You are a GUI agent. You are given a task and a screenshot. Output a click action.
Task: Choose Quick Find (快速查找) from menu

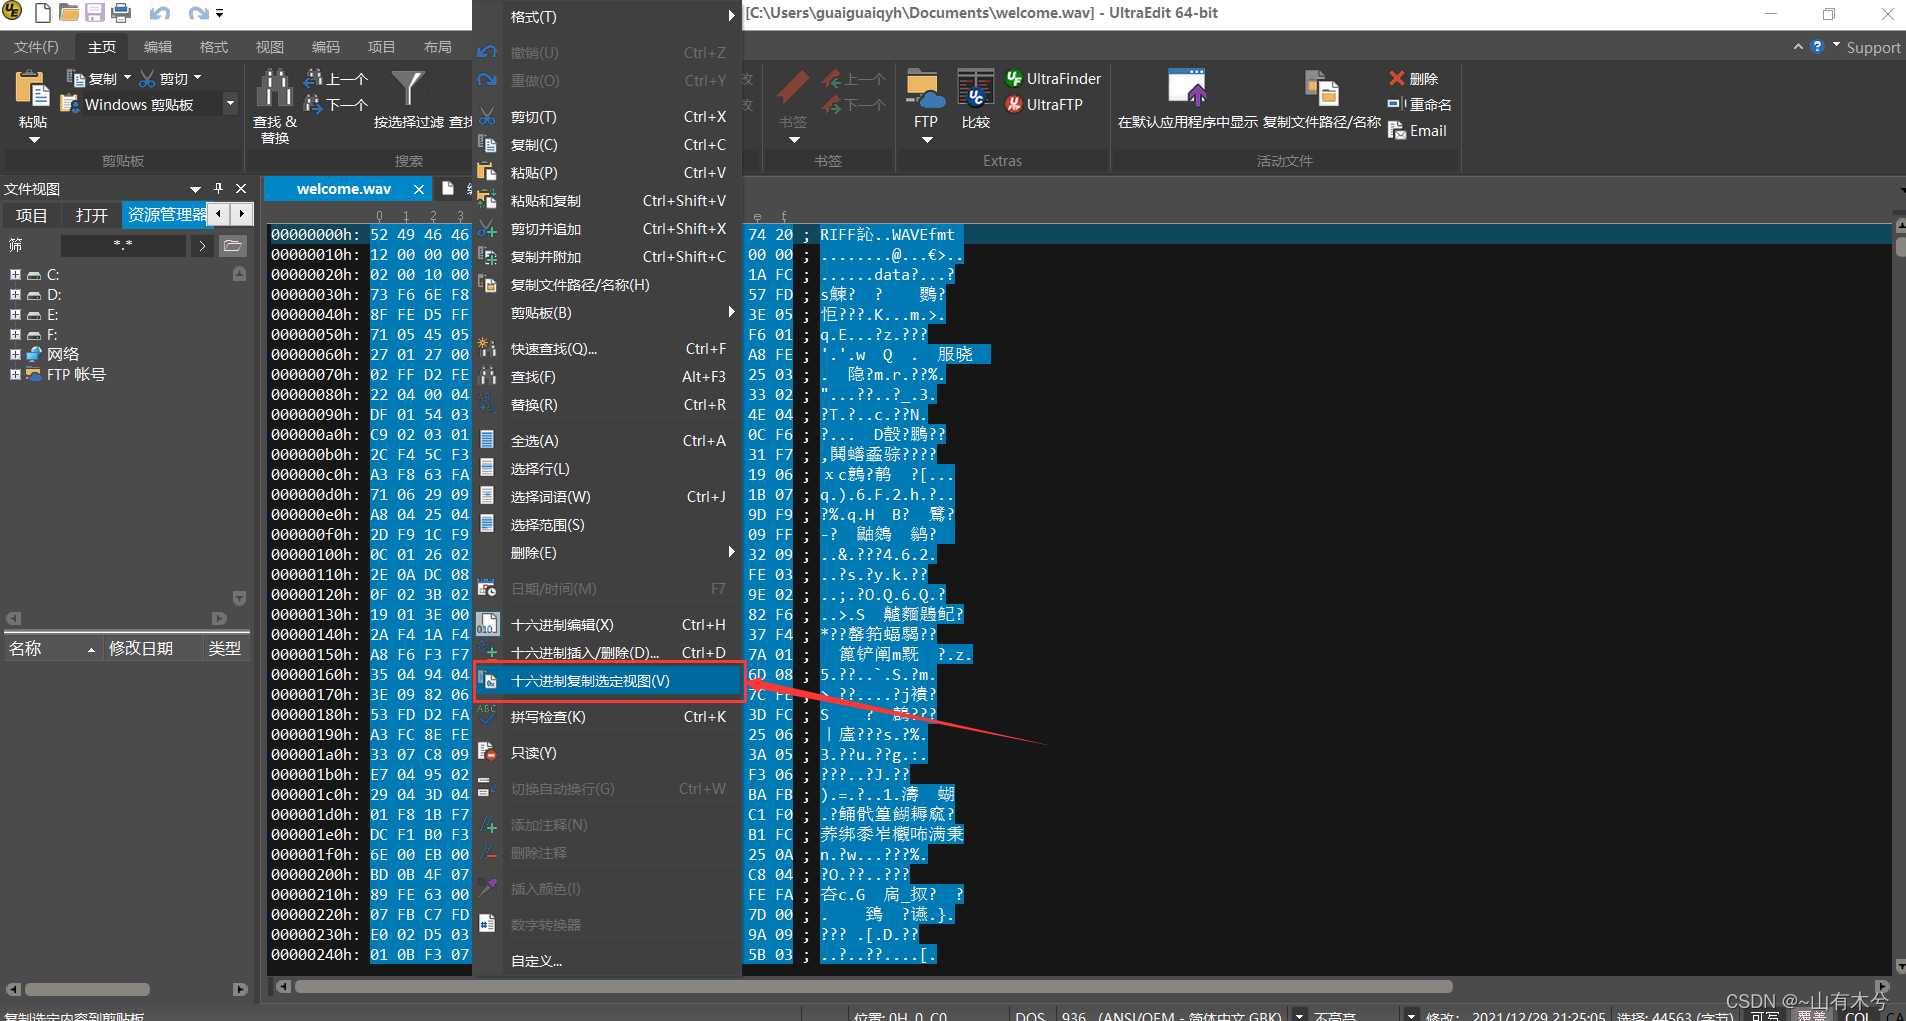(608, 349)
